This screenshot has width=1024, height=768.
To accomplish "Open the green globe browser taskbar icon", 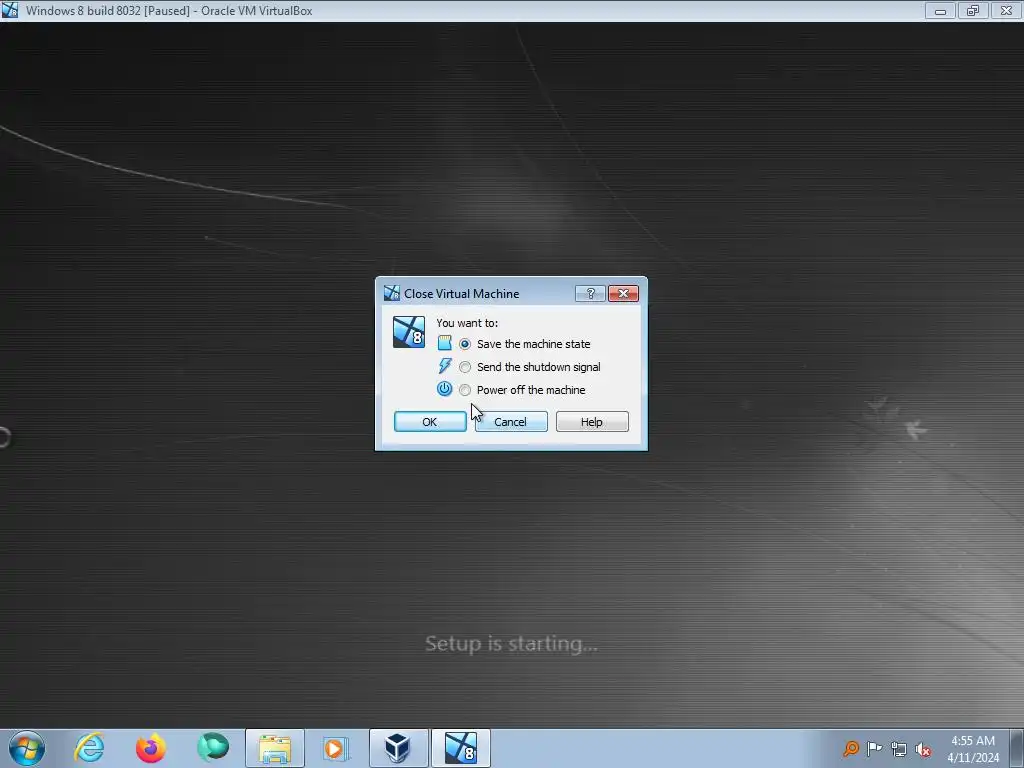I will pyautogui.click(x=213, y=748).
